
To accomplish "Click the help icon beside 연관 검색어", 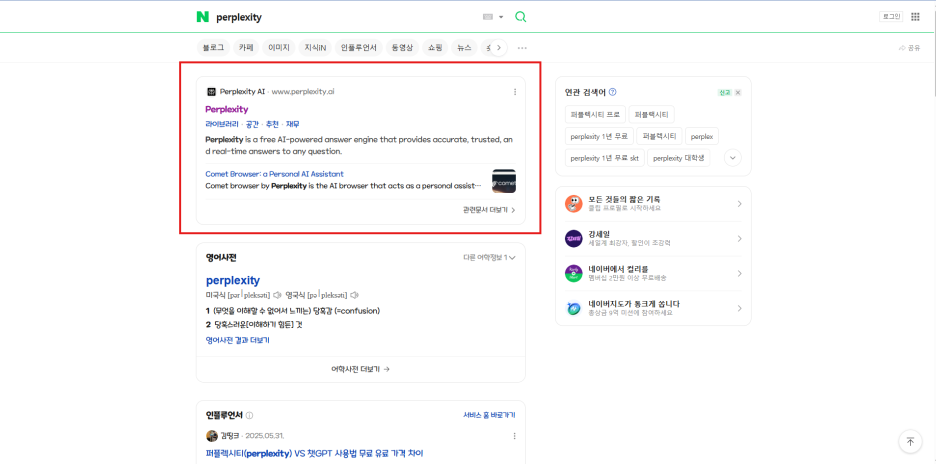I will click(612, 92).
